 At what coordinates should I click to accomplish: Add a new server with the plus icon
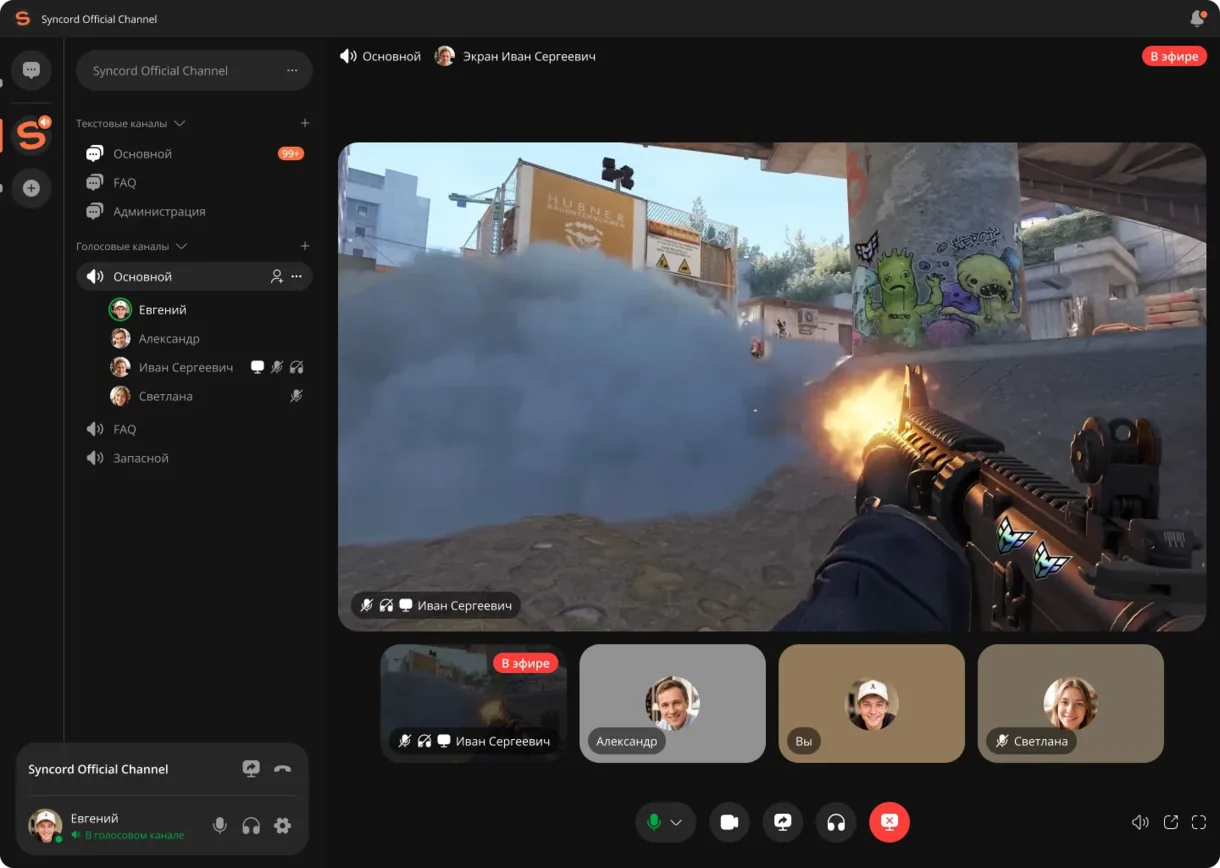[31, 188]
